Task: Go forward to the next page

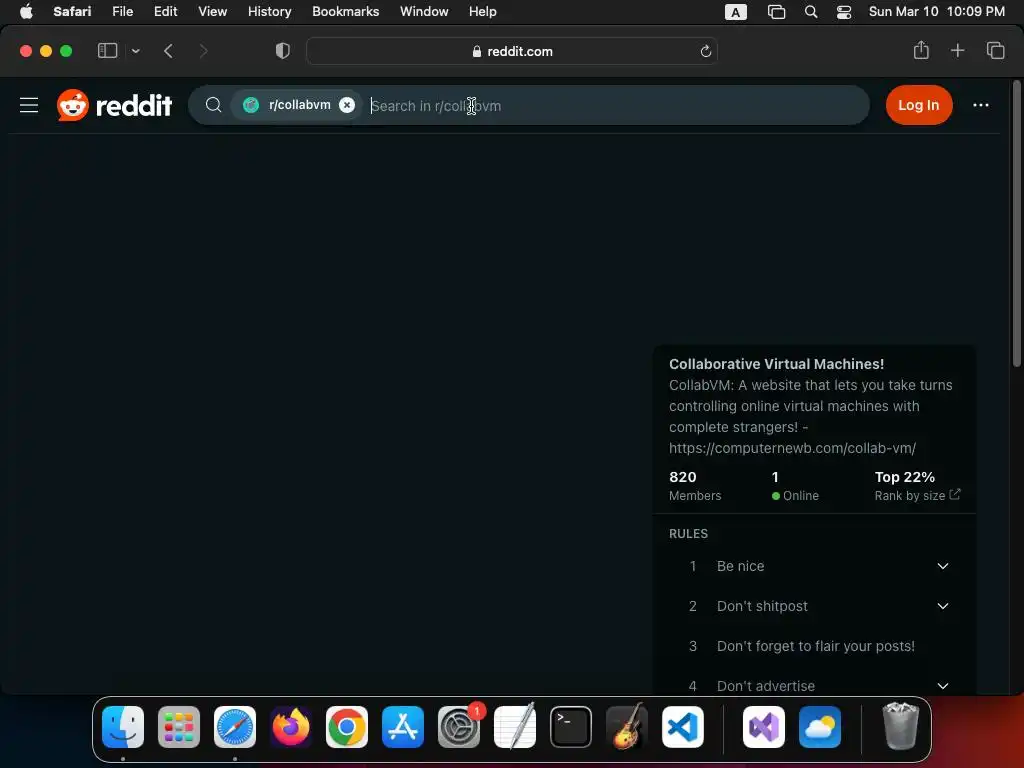Action: pyautogui.click(x=203, y=51)
